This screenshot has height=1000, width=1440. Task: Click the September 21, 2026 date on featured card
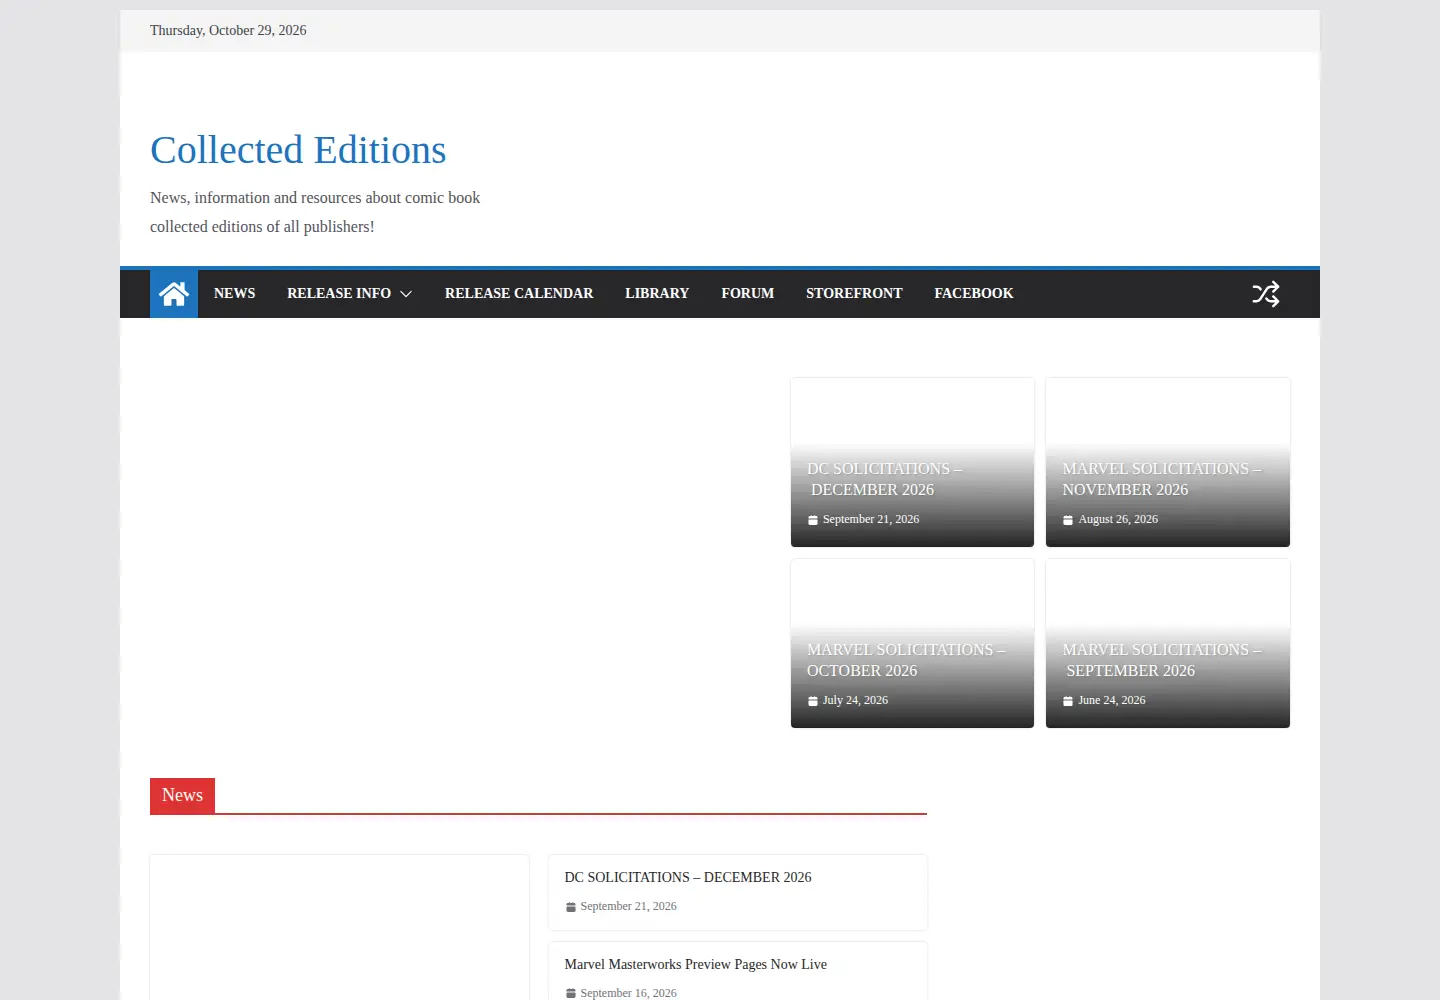pos(871,520)
